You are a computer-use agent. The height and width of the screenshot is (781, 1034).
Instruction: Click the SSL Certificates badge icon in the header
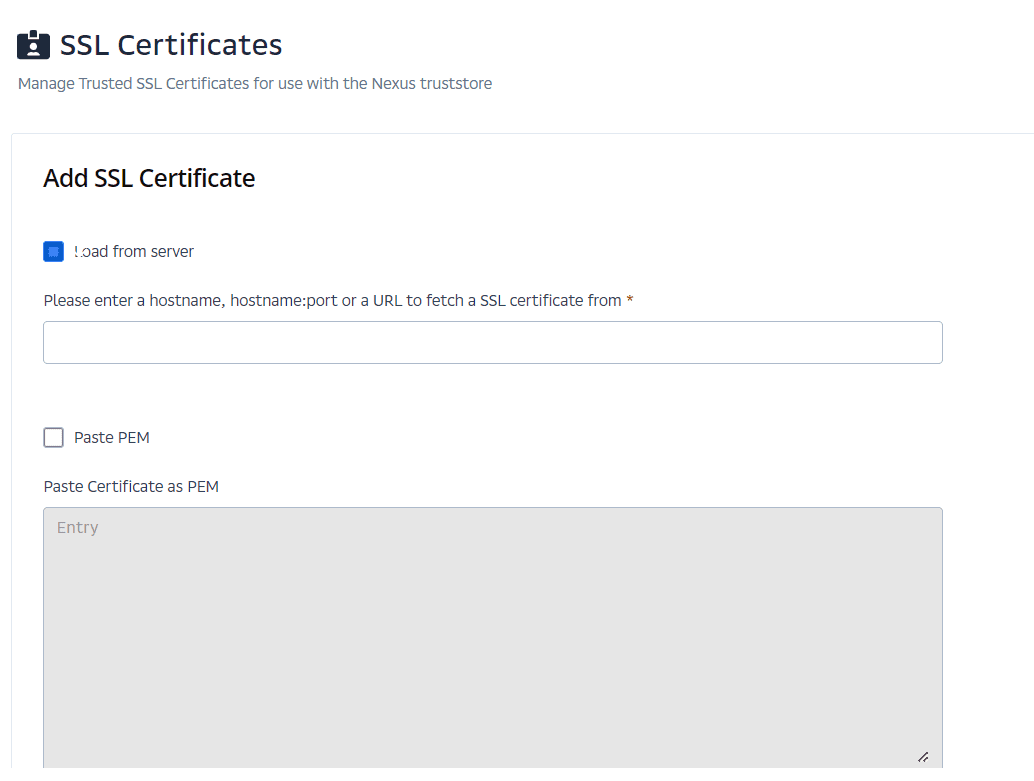33,44
